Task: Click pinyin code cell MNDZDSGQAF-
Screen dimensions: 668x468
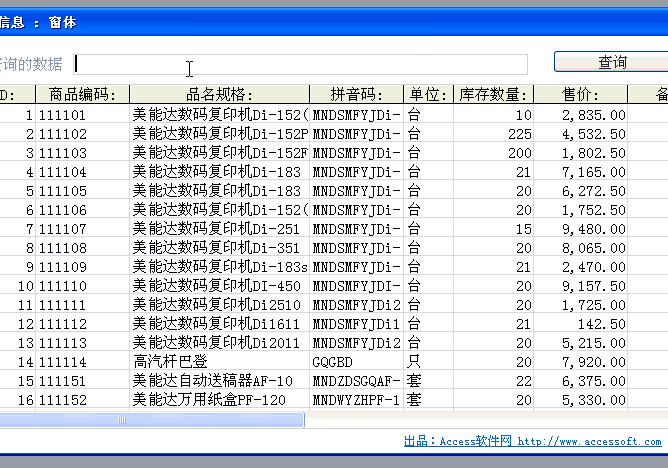Action: tap(357, 381)
